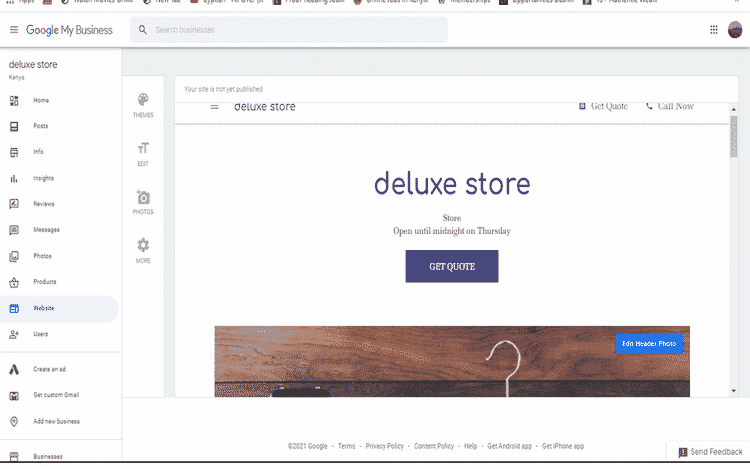750x469 pixels.
Task: Open the account profile avatar
Action: [x=735, y=30]
